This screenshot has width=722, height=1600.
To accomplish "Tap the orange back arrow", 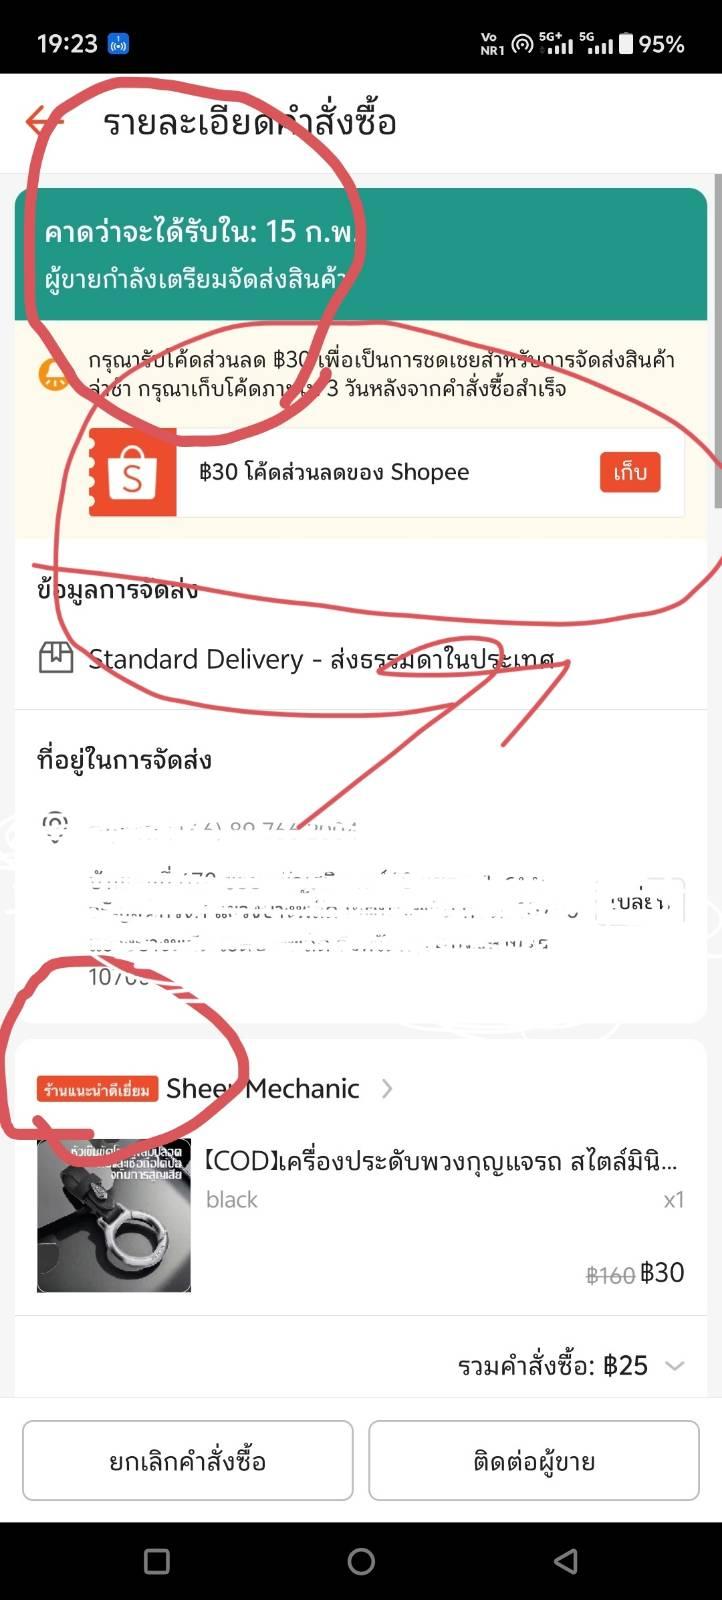I will [43, 122].
